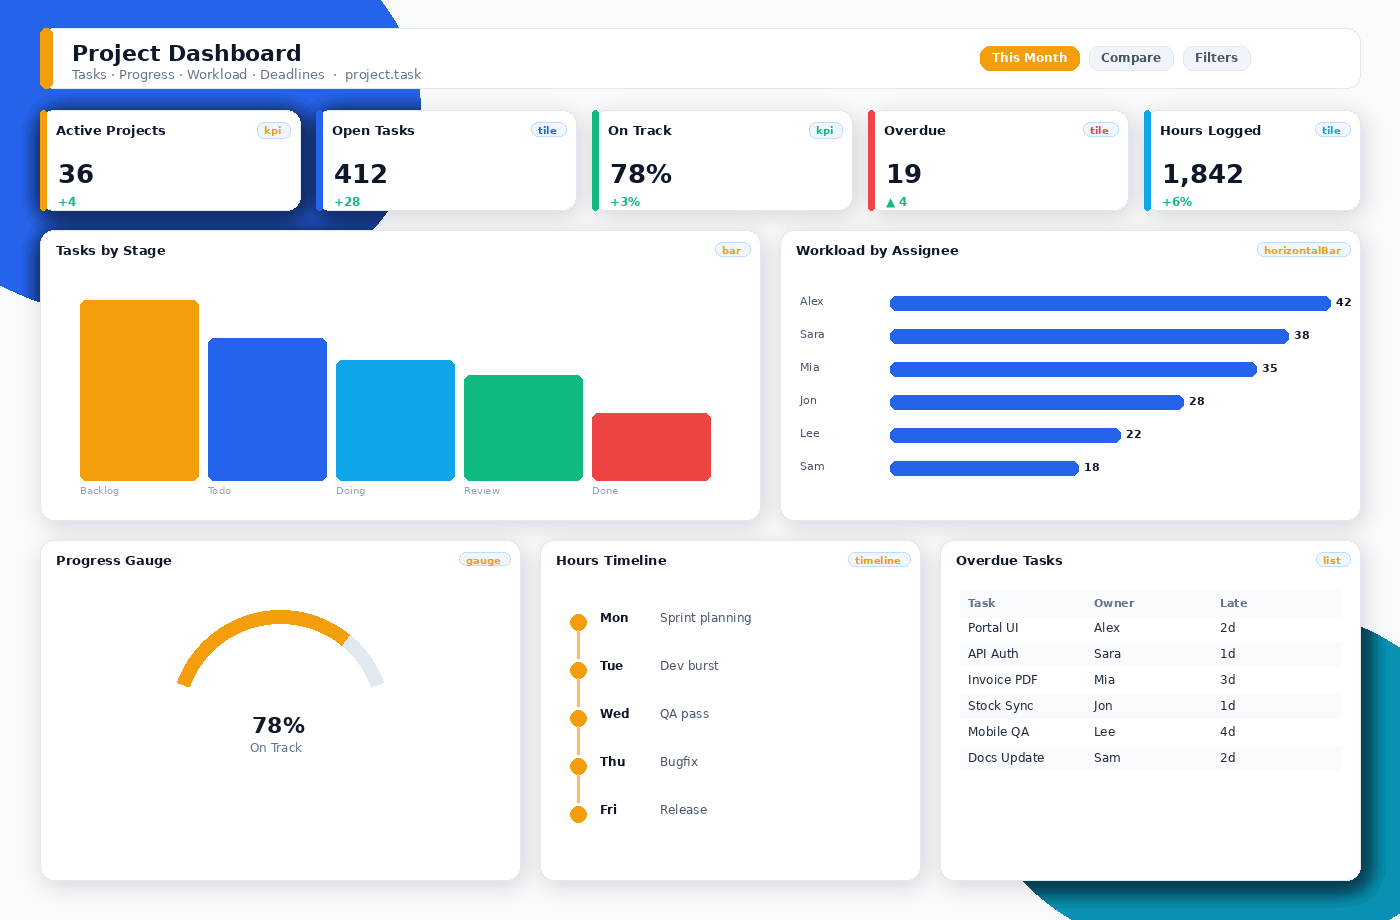Click the green Review bar
1400x920 pixels.
click(523, 428)
